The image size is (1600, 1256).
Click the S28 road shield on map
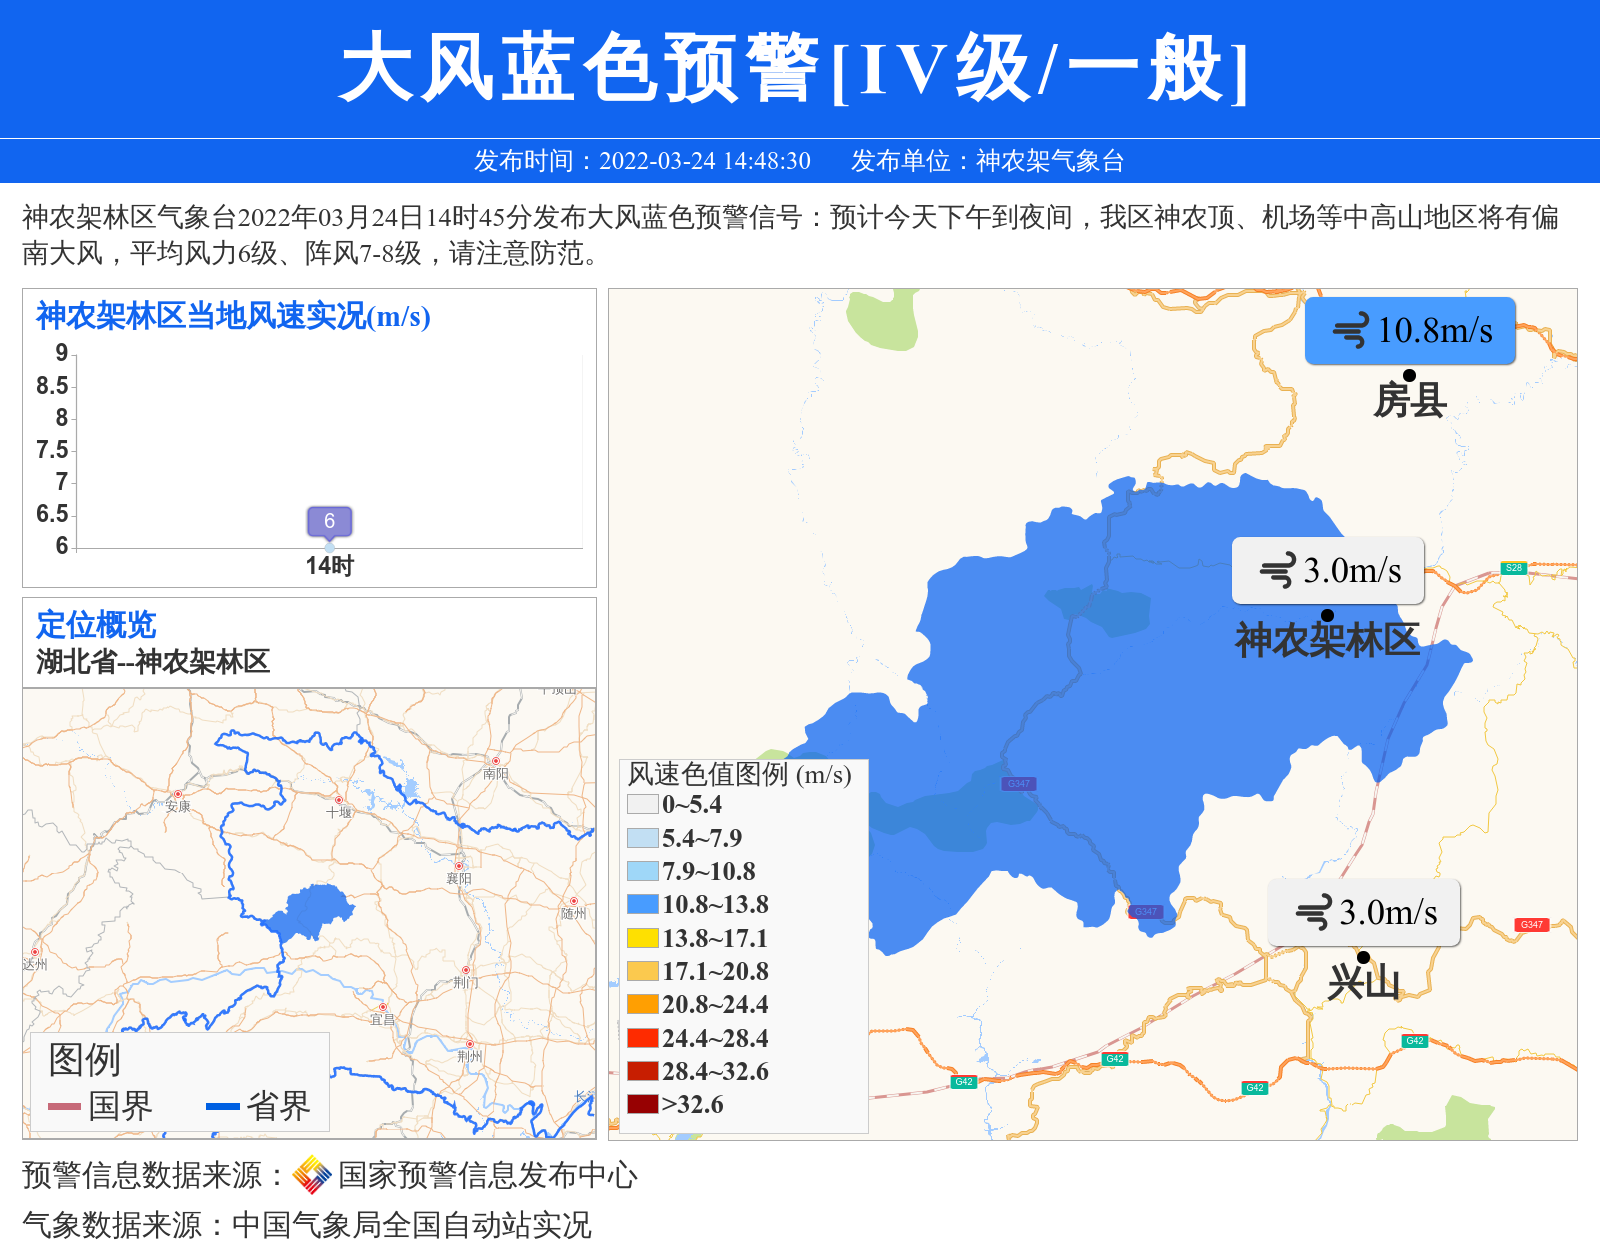click(1514, 568)
